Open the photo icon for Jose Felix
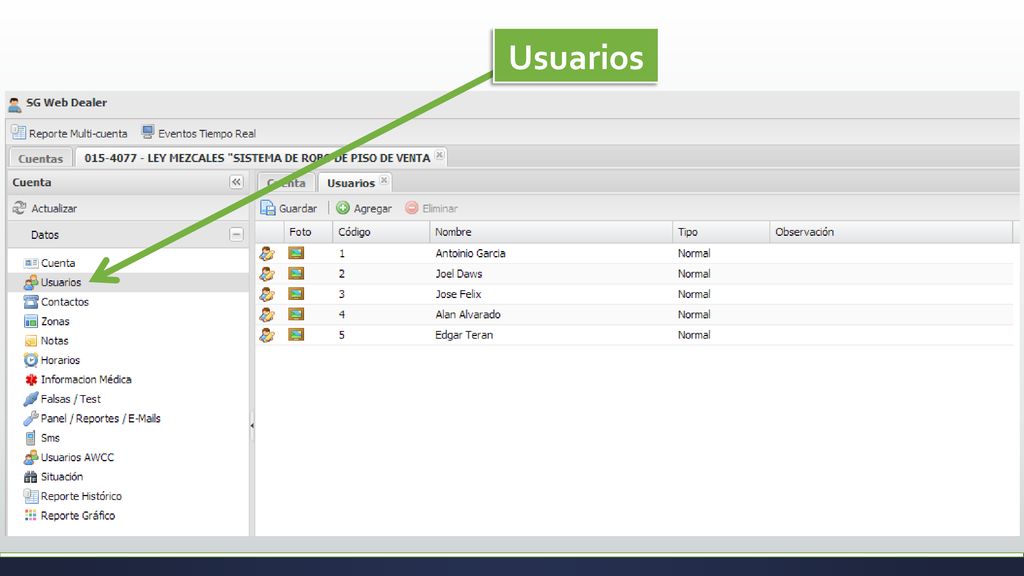Viewport: 1024px width, 576px height. click(x=296, y=294)
